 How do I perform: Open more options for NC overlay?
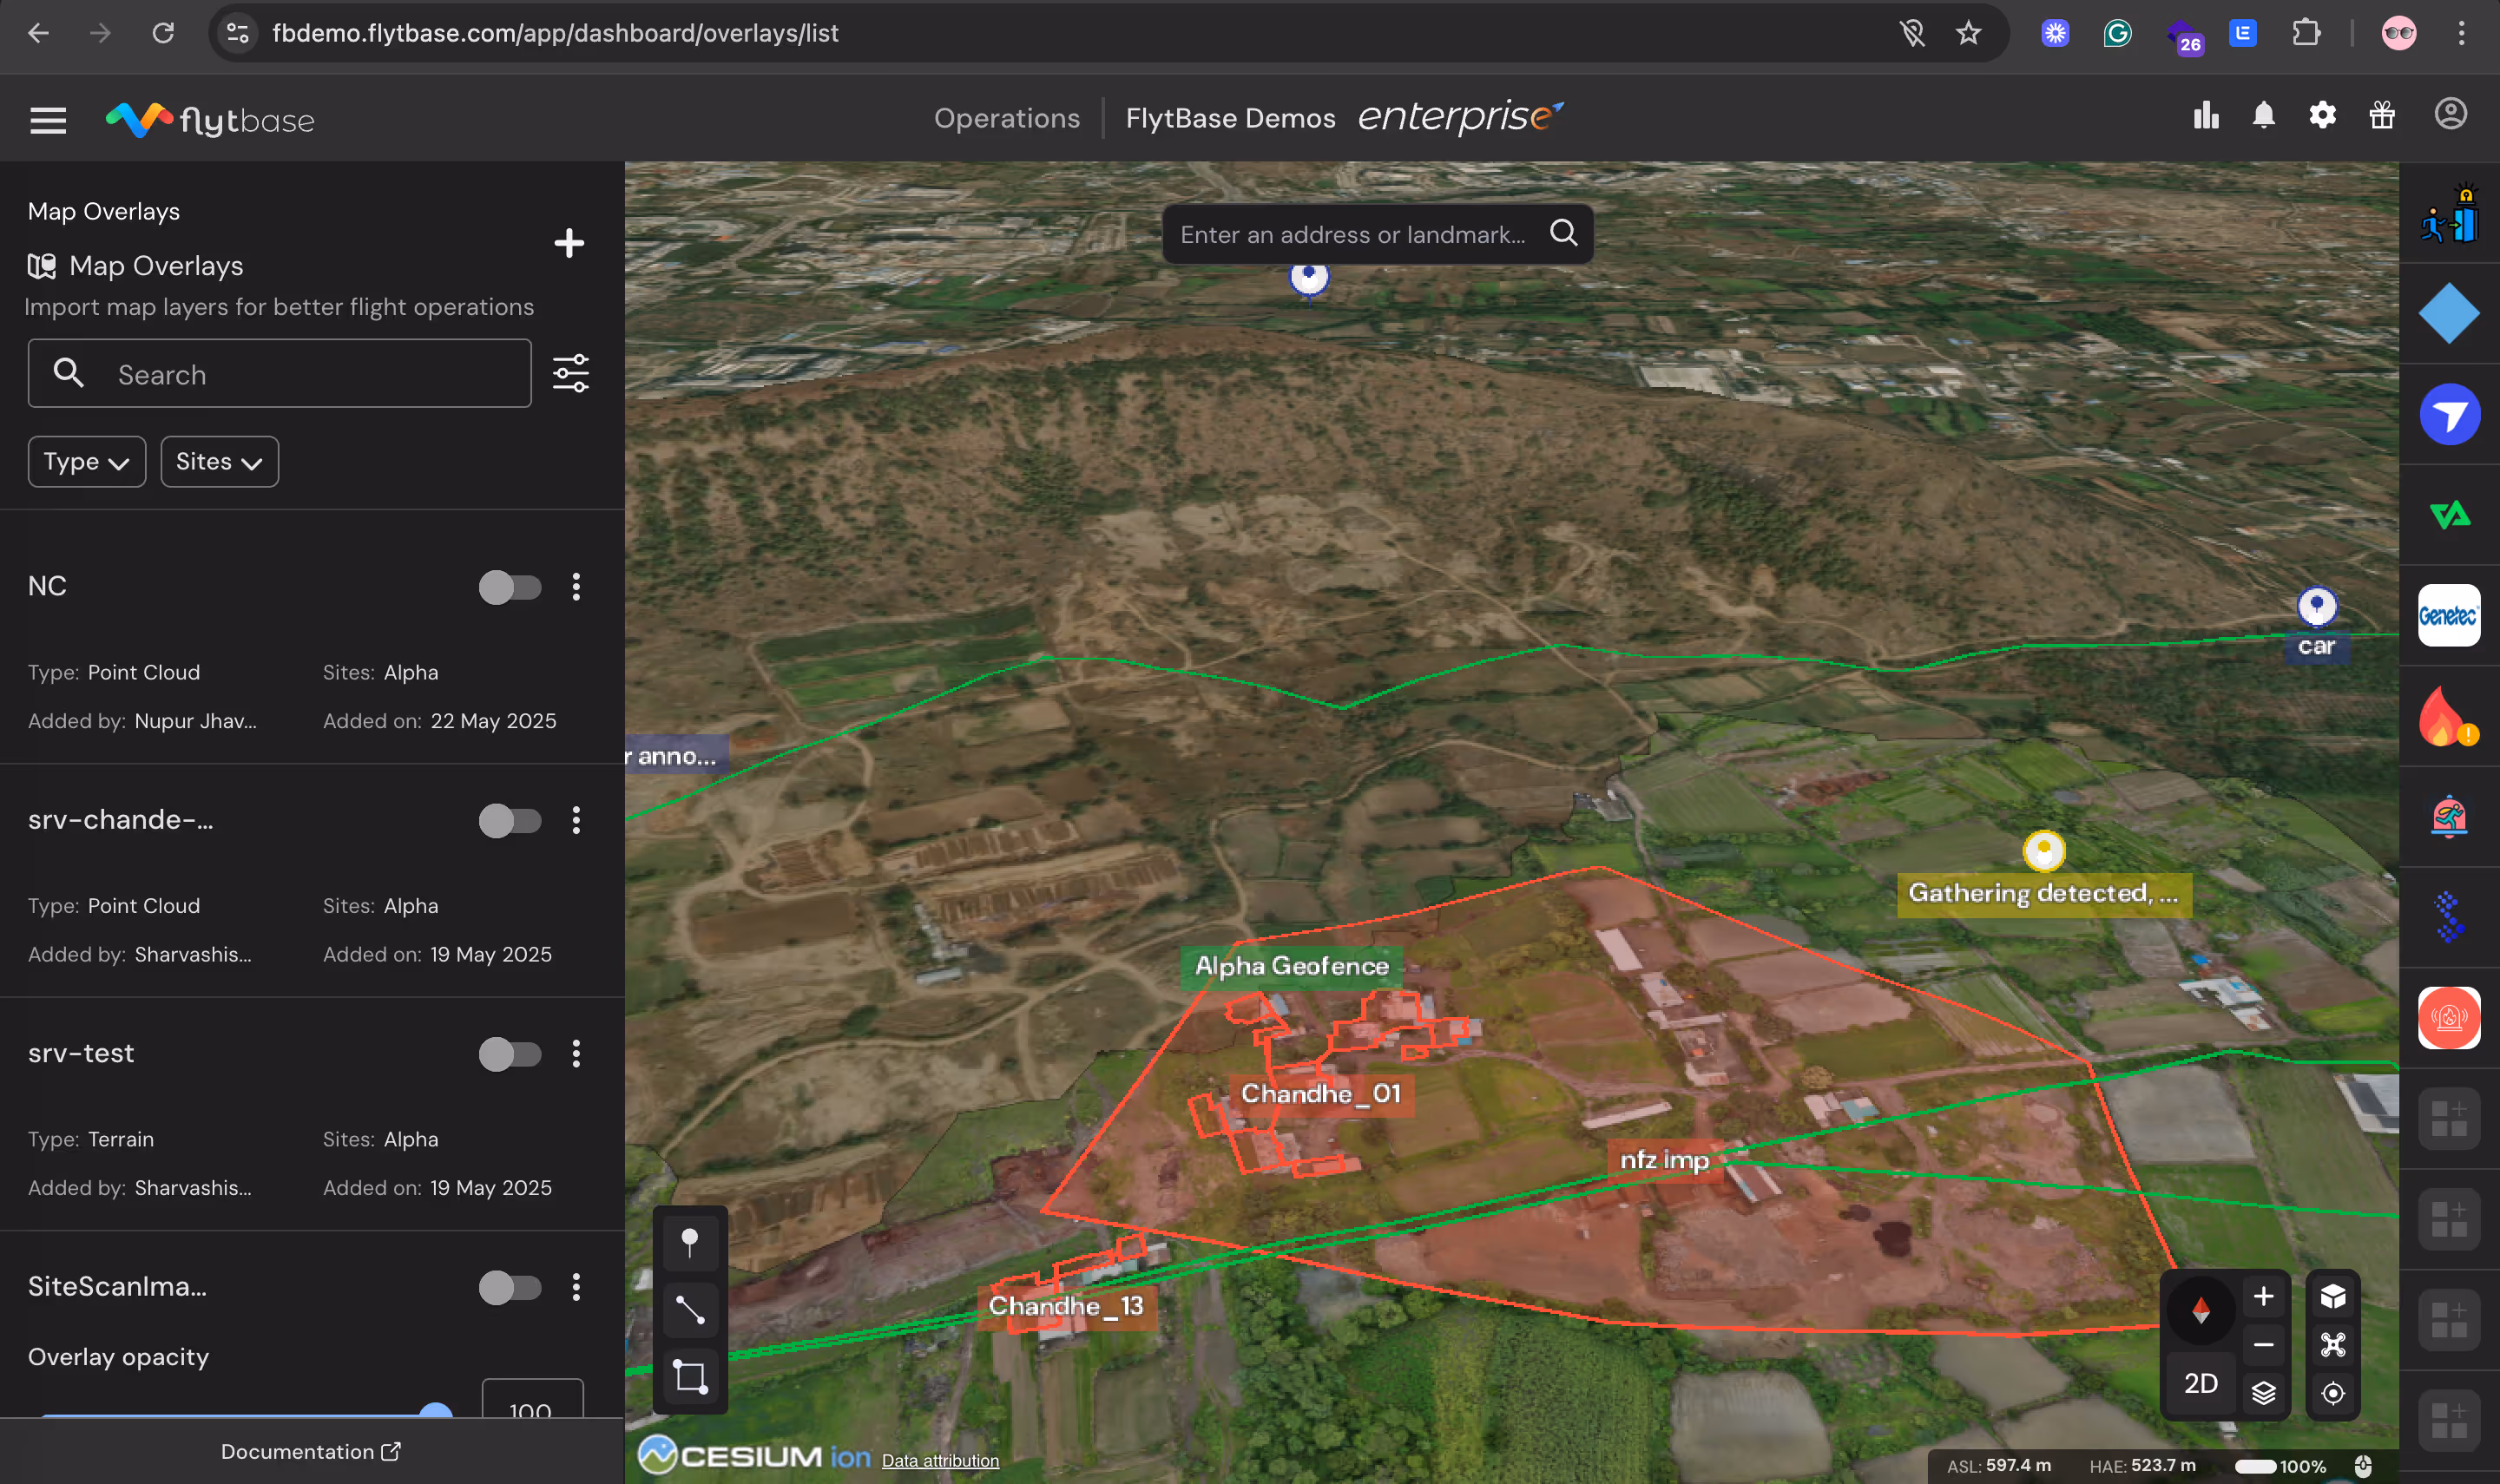pyautogui.click(x=576, y=587)
